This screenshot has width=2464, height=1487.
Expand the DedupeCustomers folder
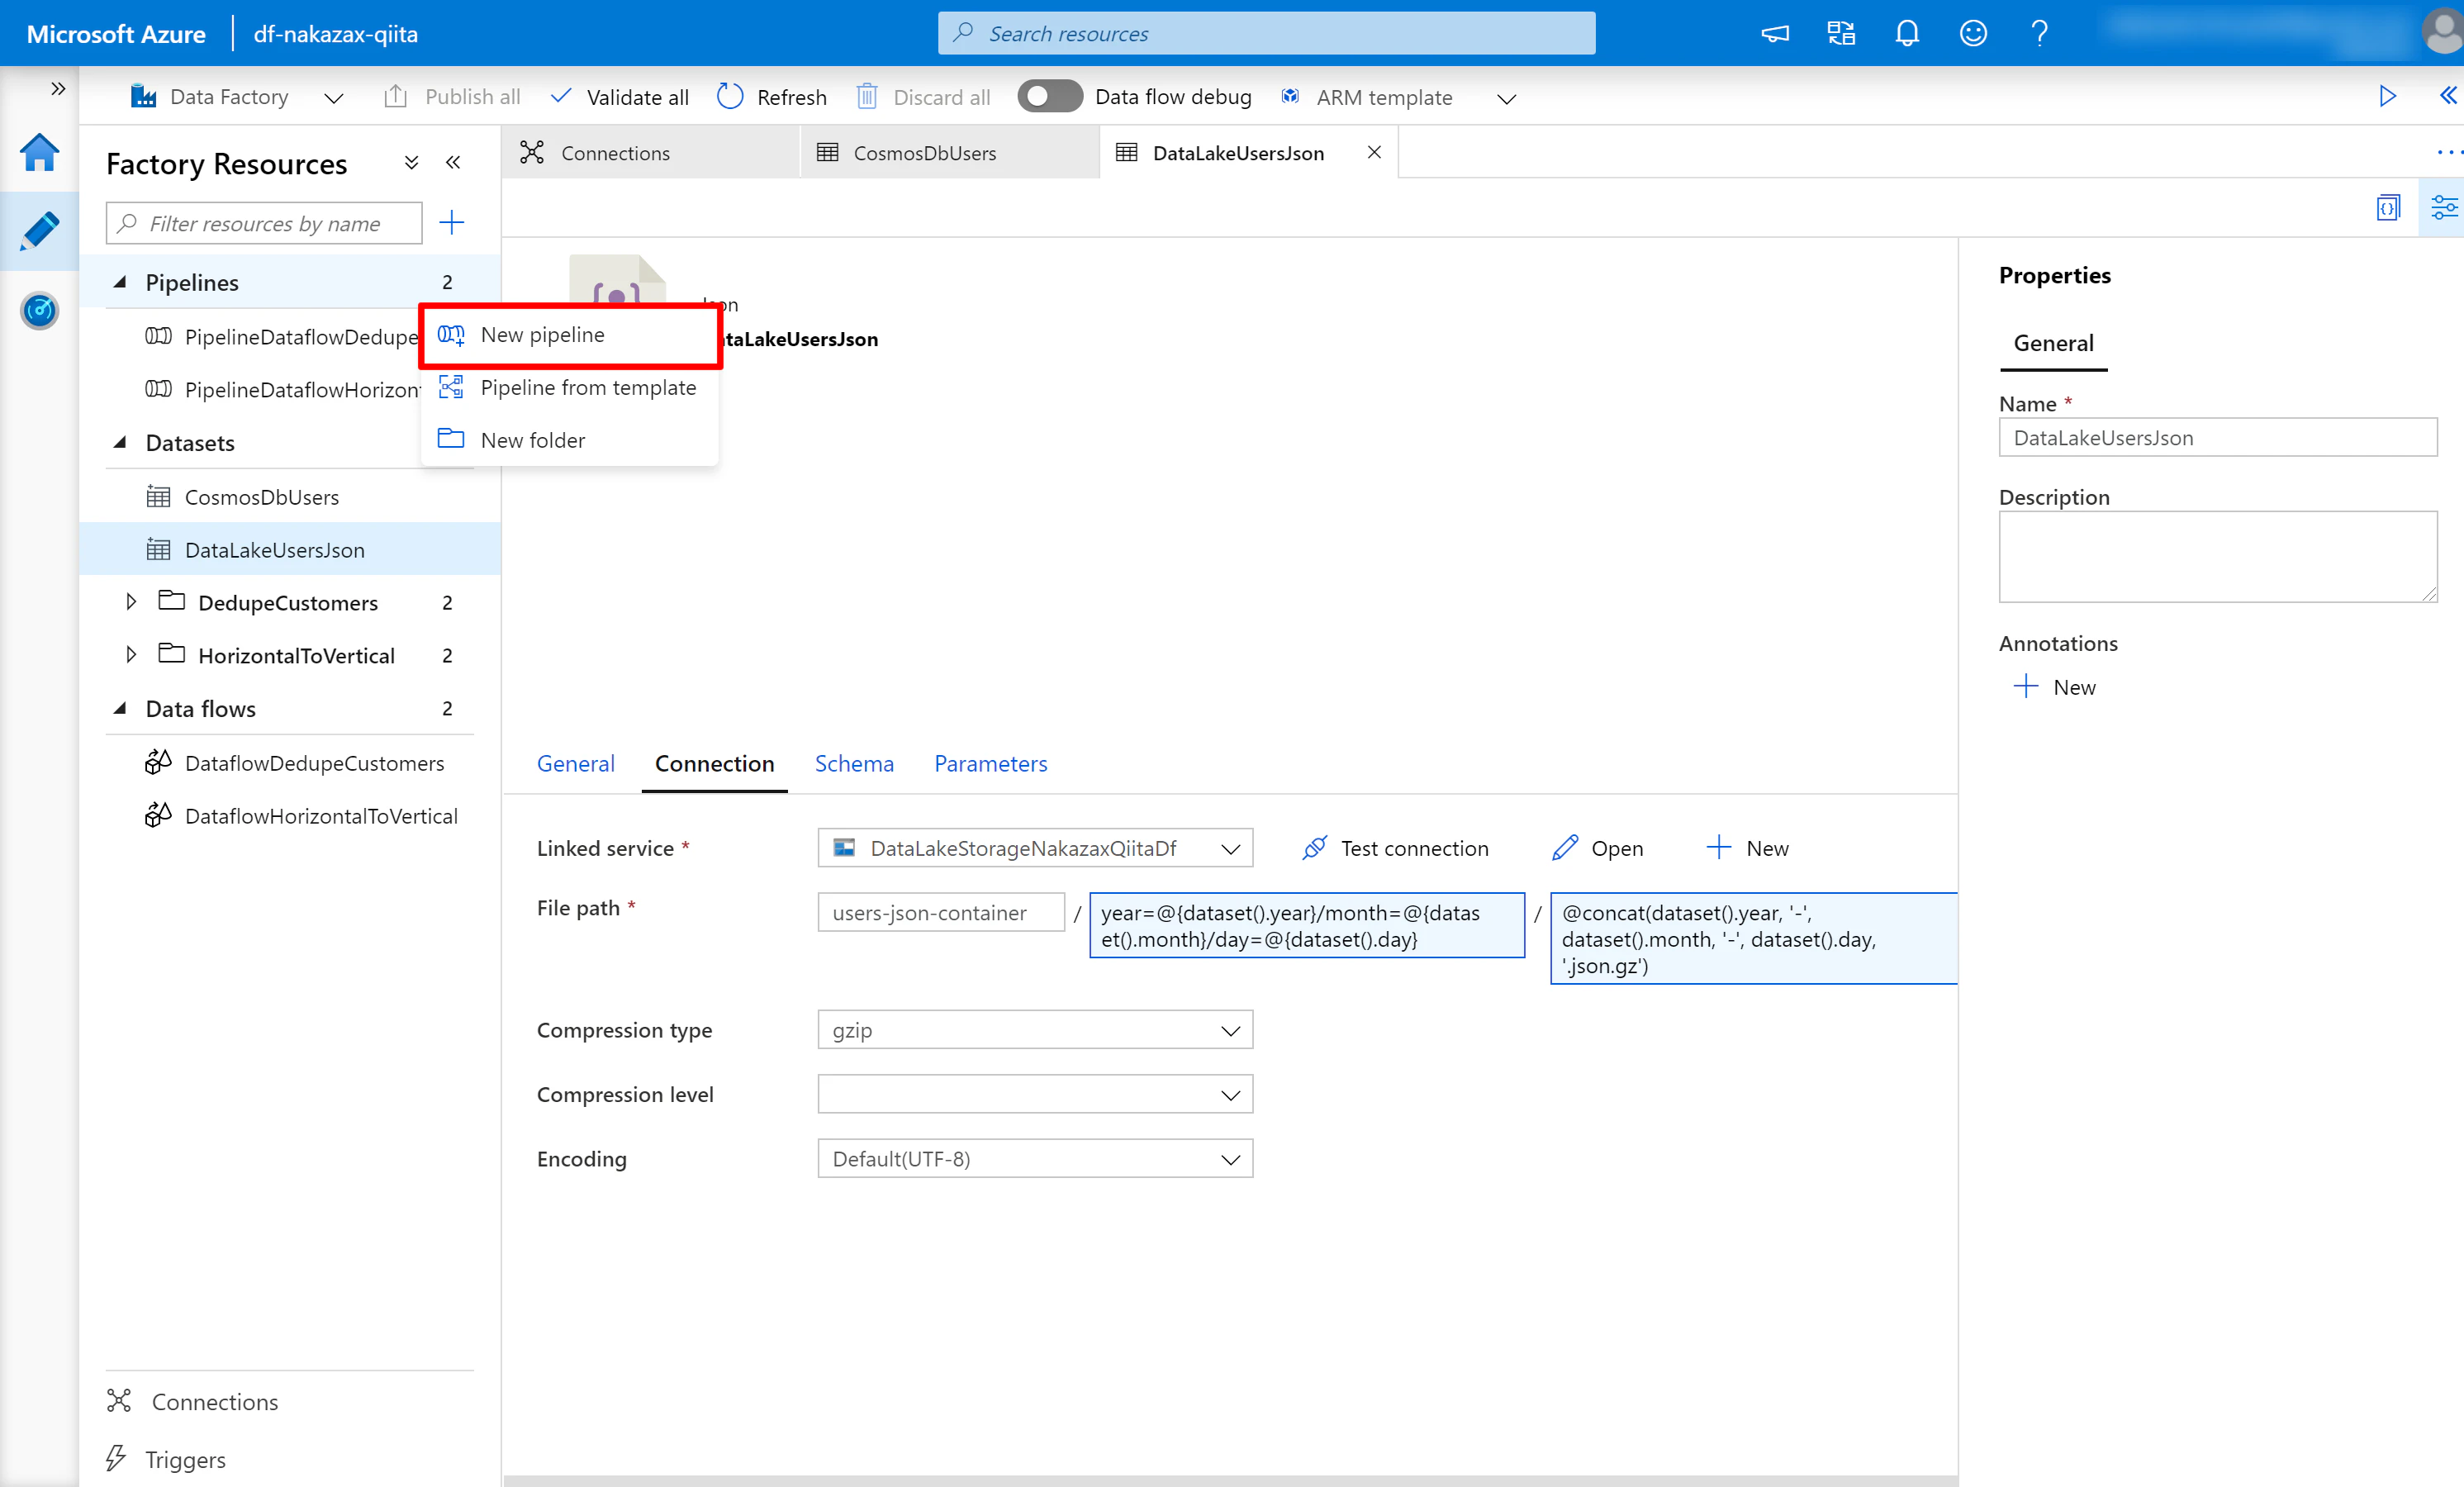pos(131,602)
